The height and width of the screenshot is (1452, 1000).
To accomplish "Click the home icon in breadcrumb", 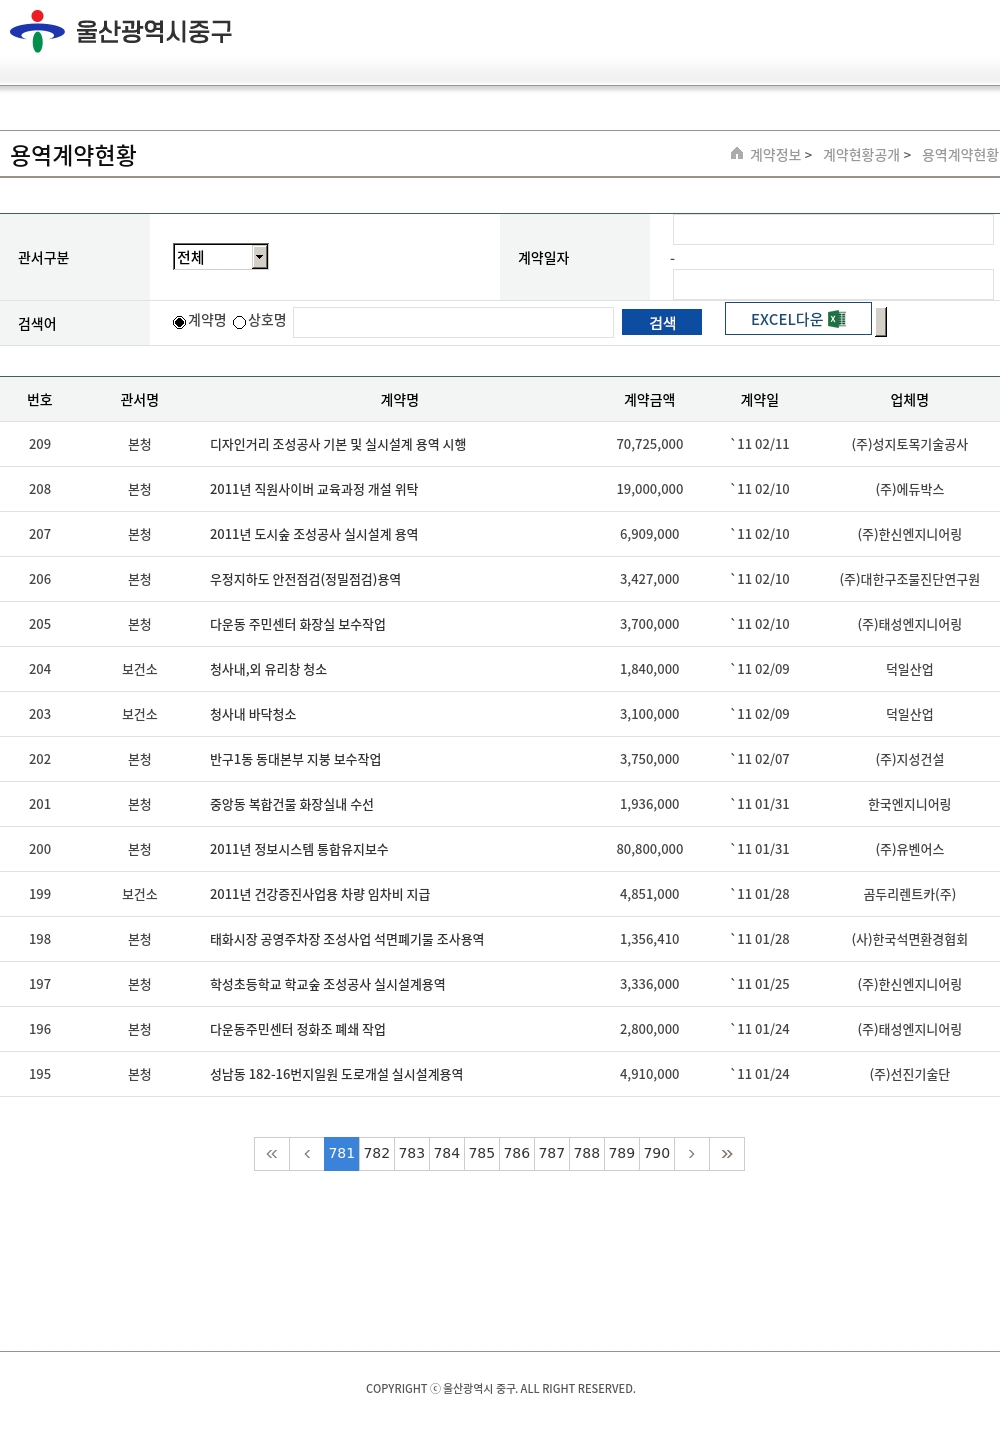I will (737, 154).
